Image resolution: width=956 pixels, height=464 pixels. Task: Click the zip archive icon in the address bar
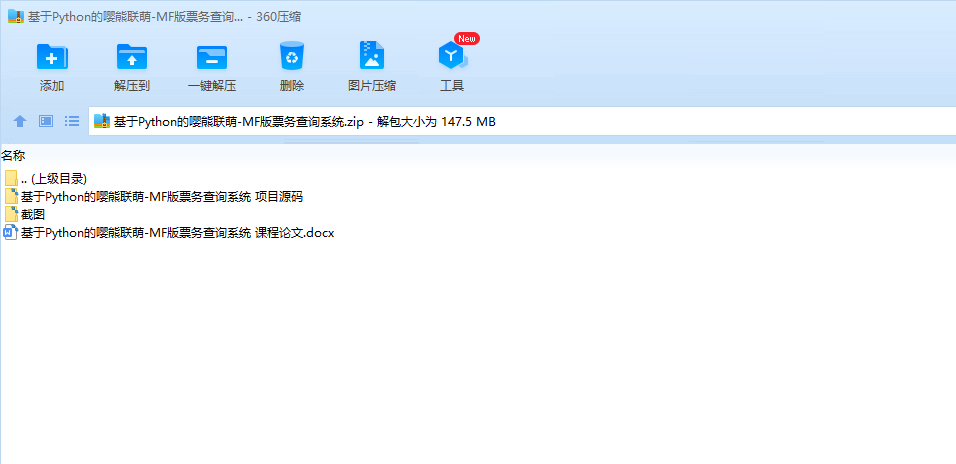tap(102, 121)
